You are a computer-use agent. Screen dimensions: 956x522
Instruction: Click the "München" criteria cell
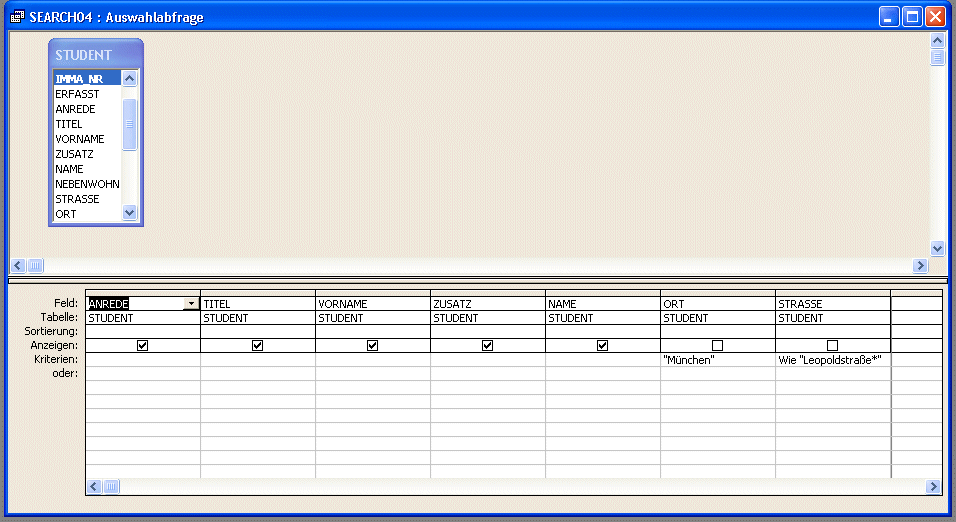click(x=718, y=360)
